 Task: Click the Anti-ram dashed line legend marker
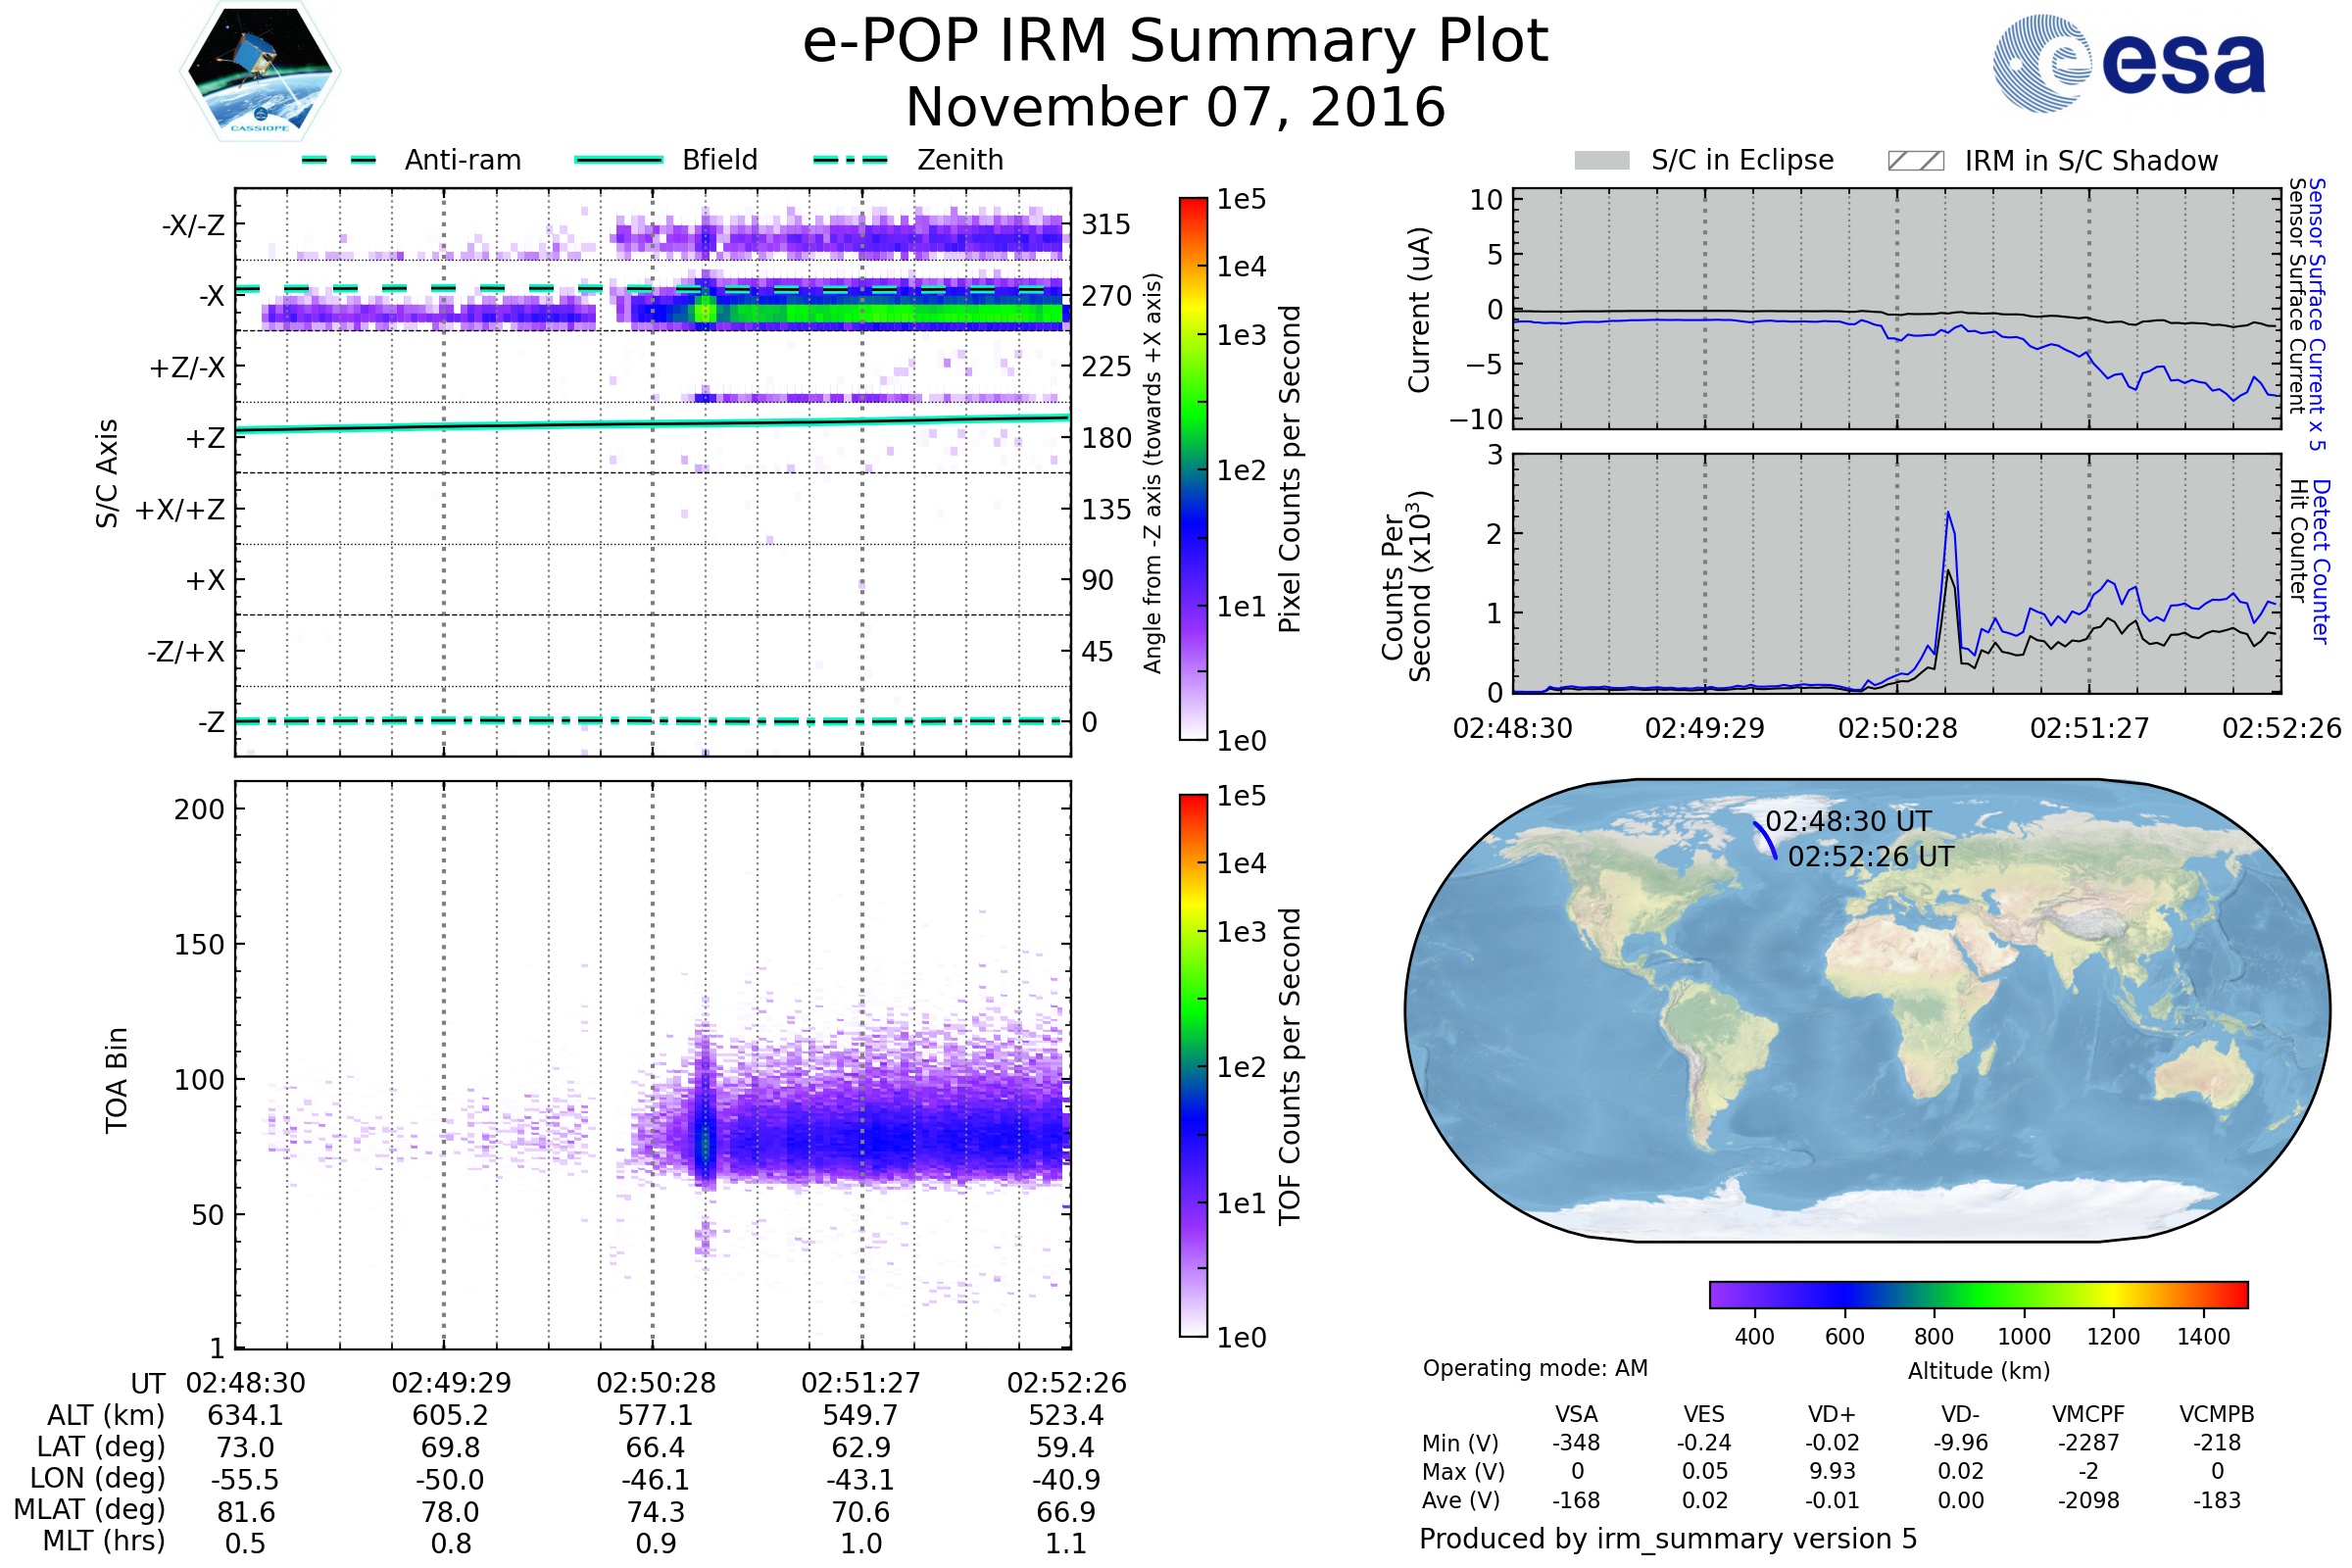point(339,160)
